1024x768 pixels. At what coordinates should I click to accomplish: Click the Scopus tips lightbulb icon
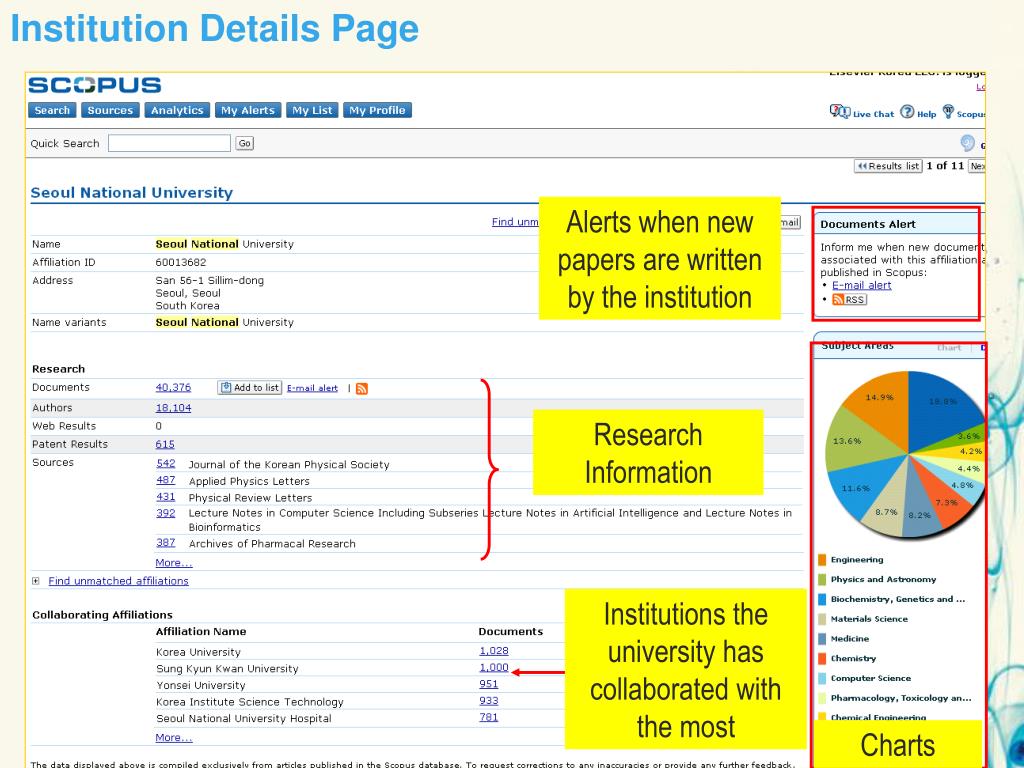pos(948,112)
